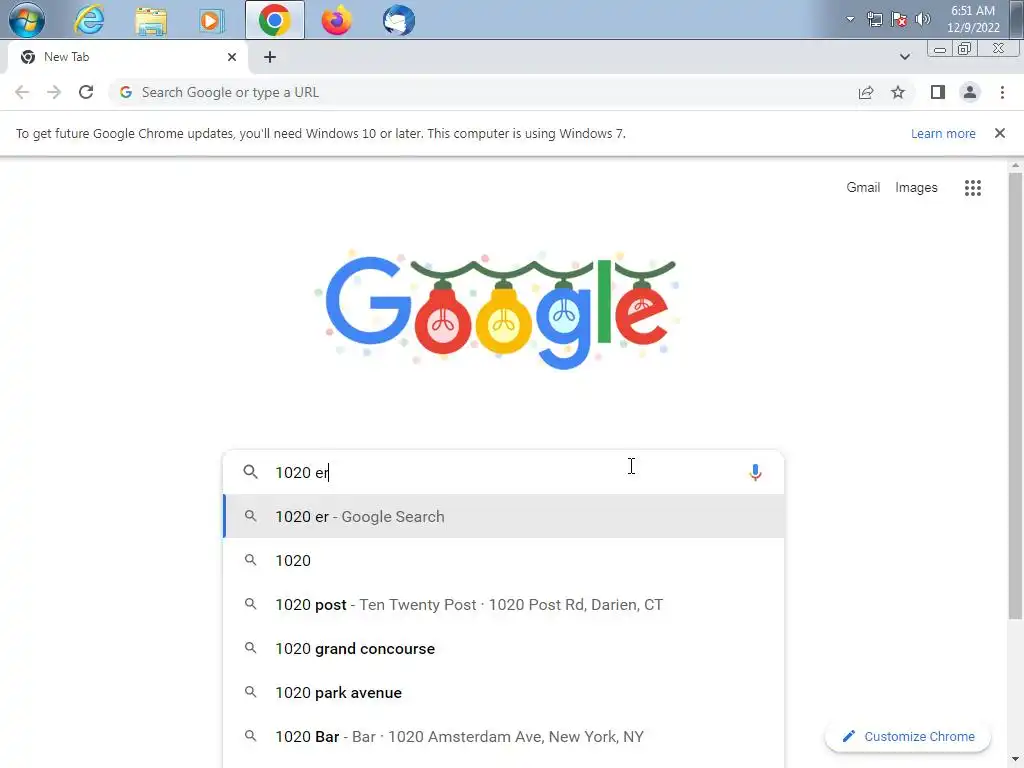Viewport: 1024px width, 768px height.
Task: Open the Windows Start menu orb
Action: (26, 20)
